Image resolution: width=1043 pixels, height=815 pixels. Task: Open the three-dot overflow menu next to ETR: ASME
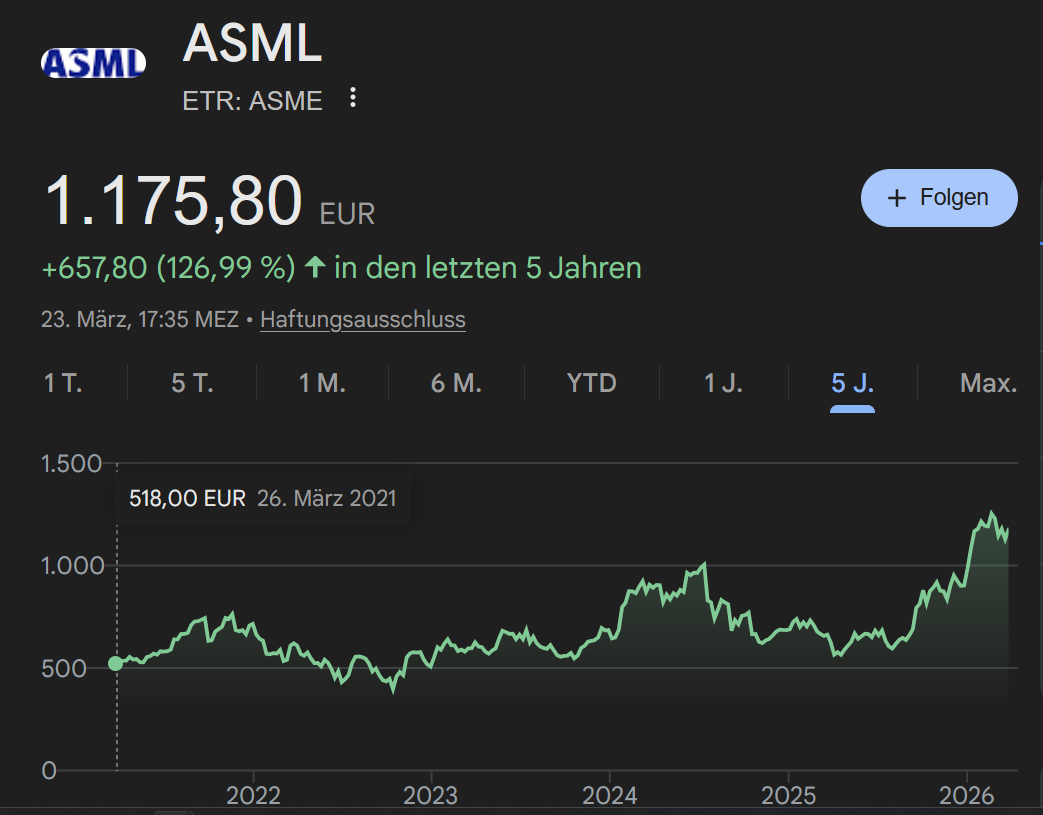pos(352,98)
